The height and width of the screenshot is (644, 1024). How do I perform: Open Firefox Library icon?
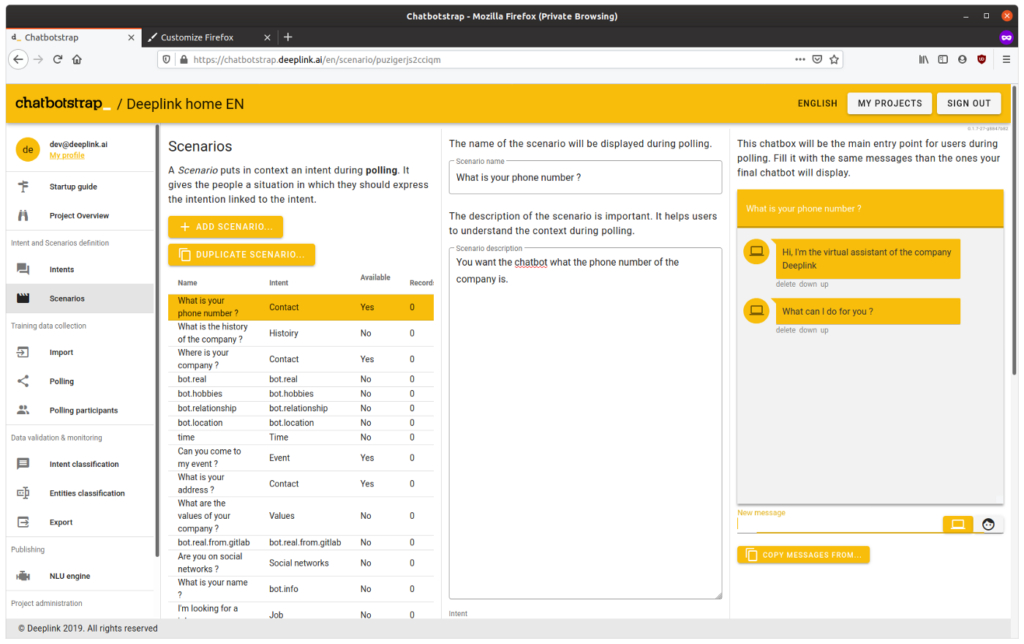coord(923,59)
